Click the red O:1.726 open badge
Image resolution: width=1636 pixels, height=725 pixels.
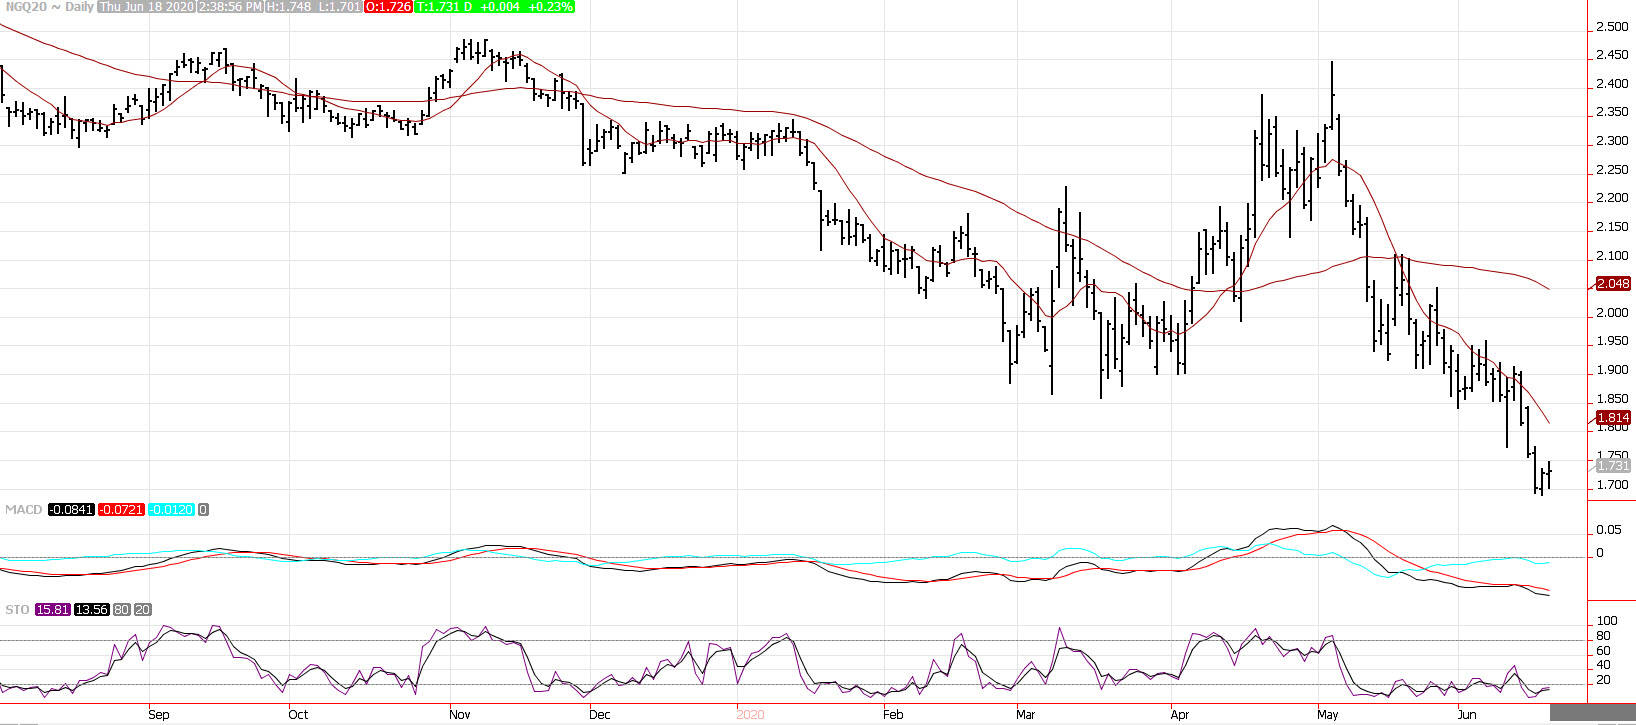386,7
